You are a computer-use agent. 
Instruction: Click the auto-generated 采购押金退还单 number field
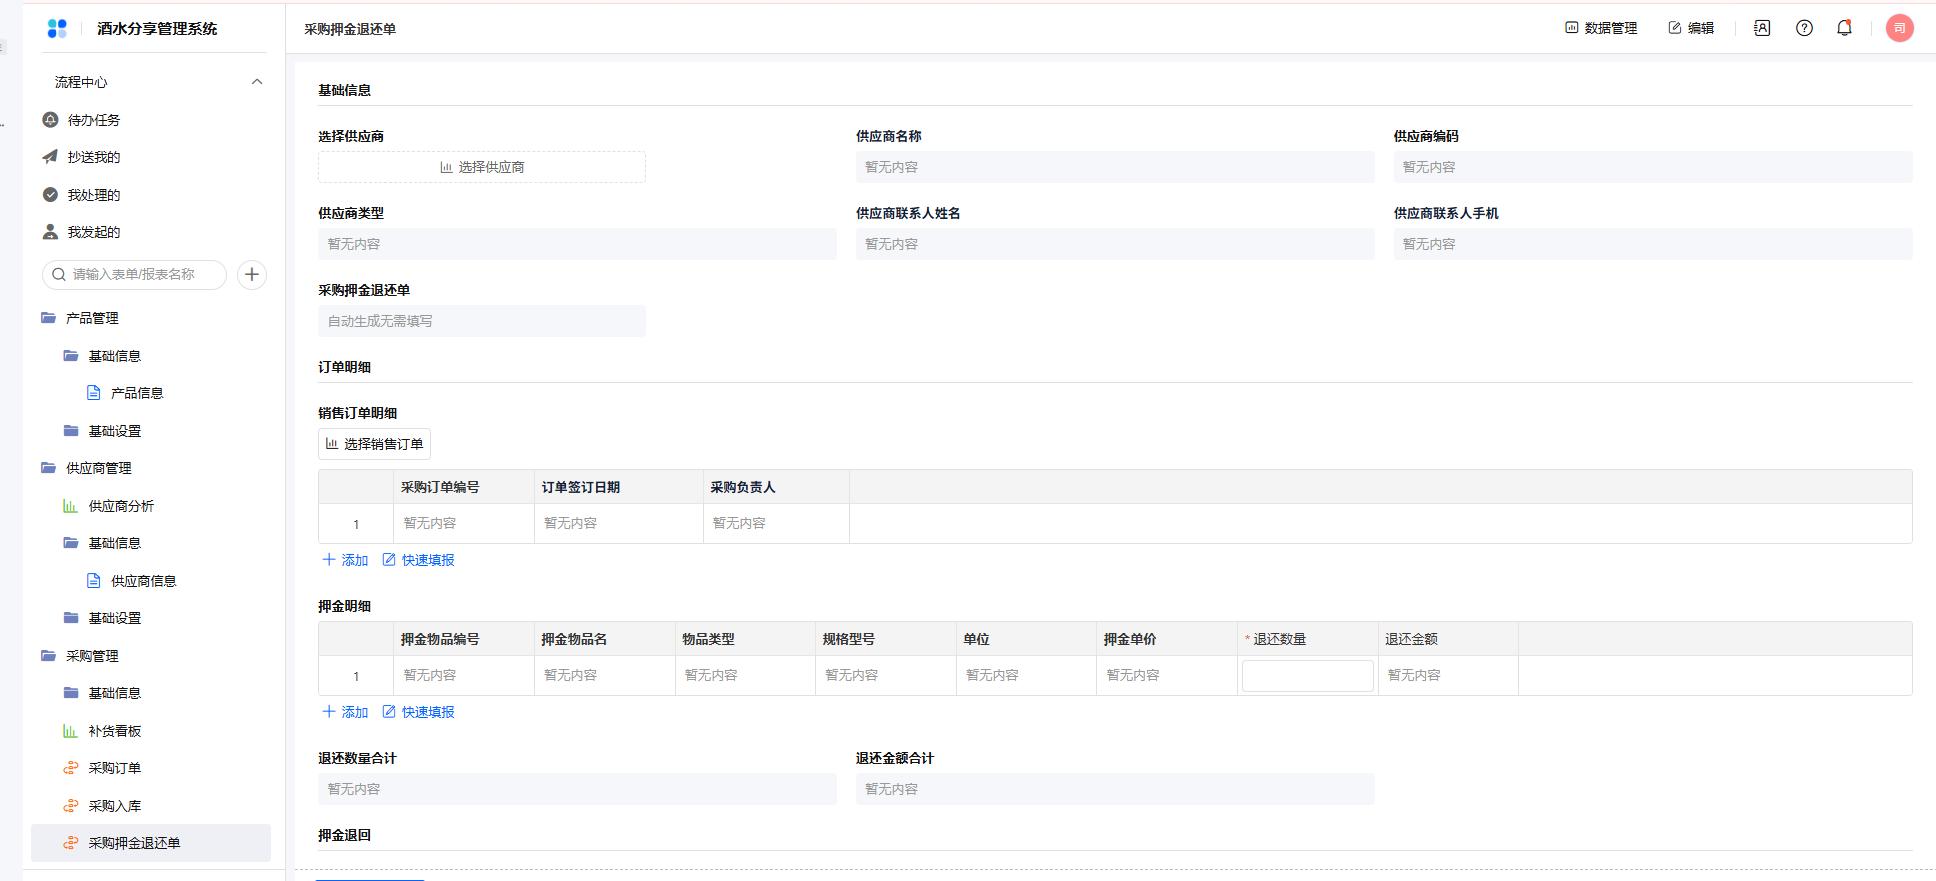(x=482, y=321)
